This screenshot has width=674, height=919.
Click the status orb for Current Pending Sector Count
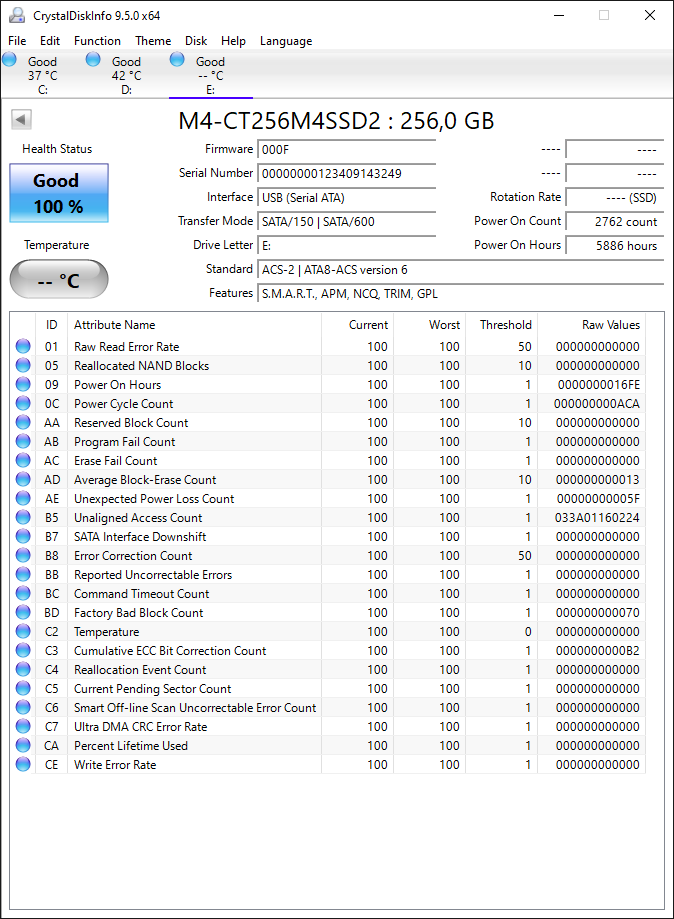tap(23, 688)
